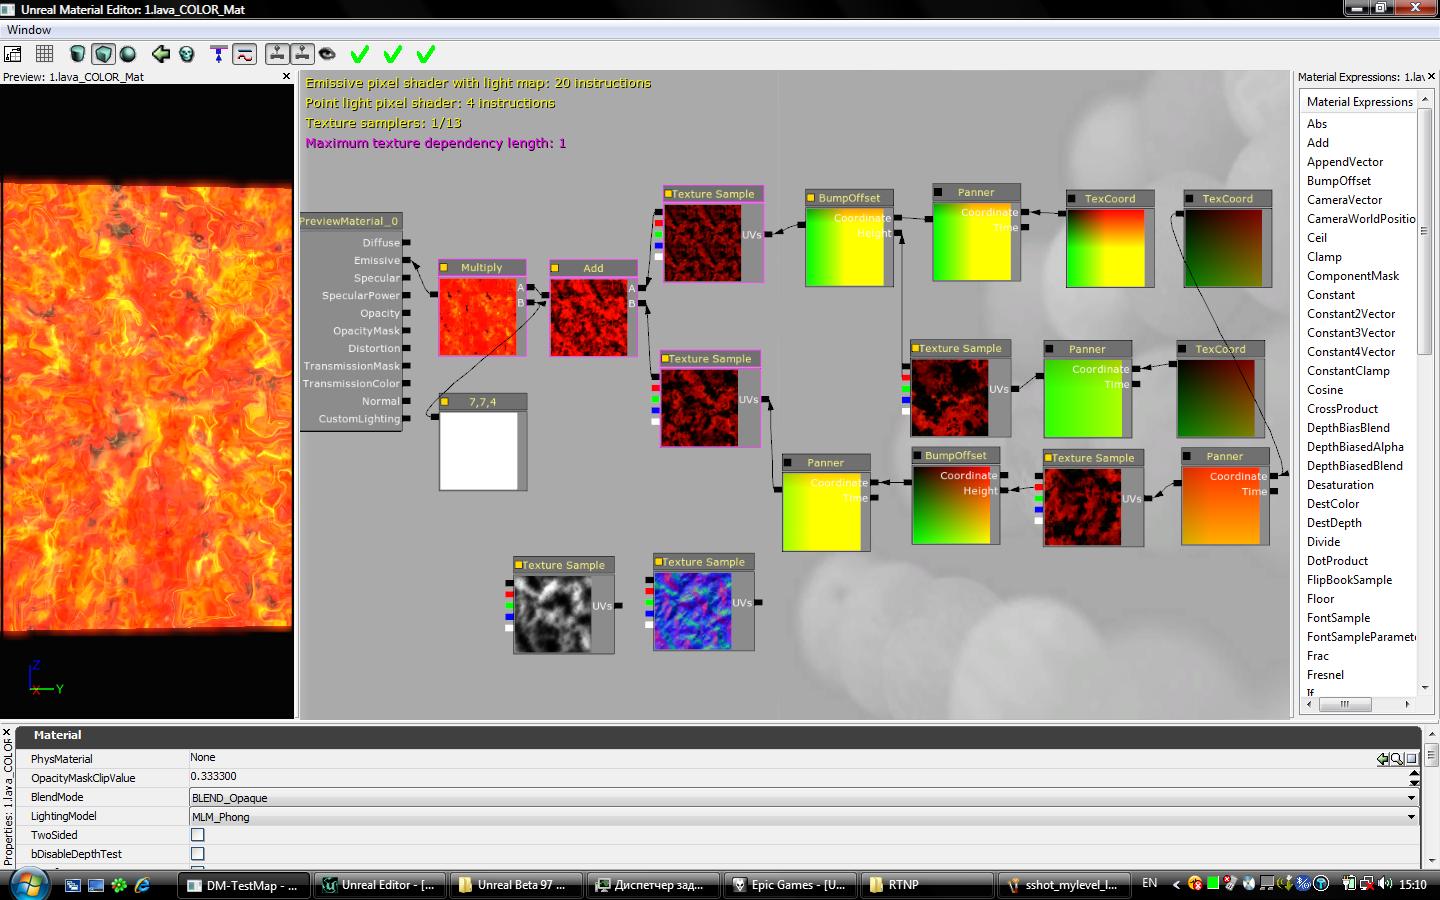The width and height of the screenshot is (1440, 900).
Task: Select Constant3Vector from expressions list
Action: pyautogui.click(x=1351, y=333)
